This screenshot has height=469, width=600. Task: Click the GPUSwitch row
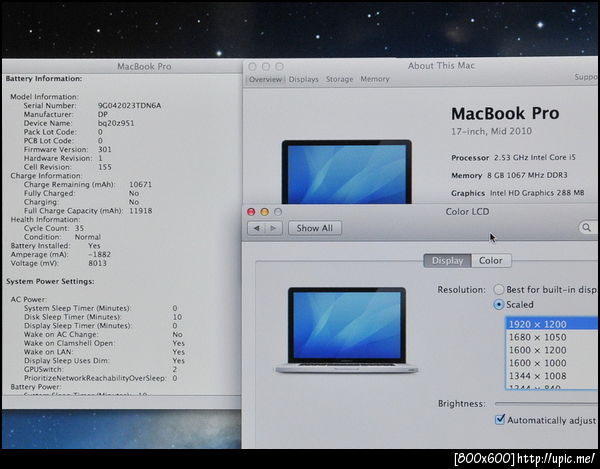[x=100, y=370]
